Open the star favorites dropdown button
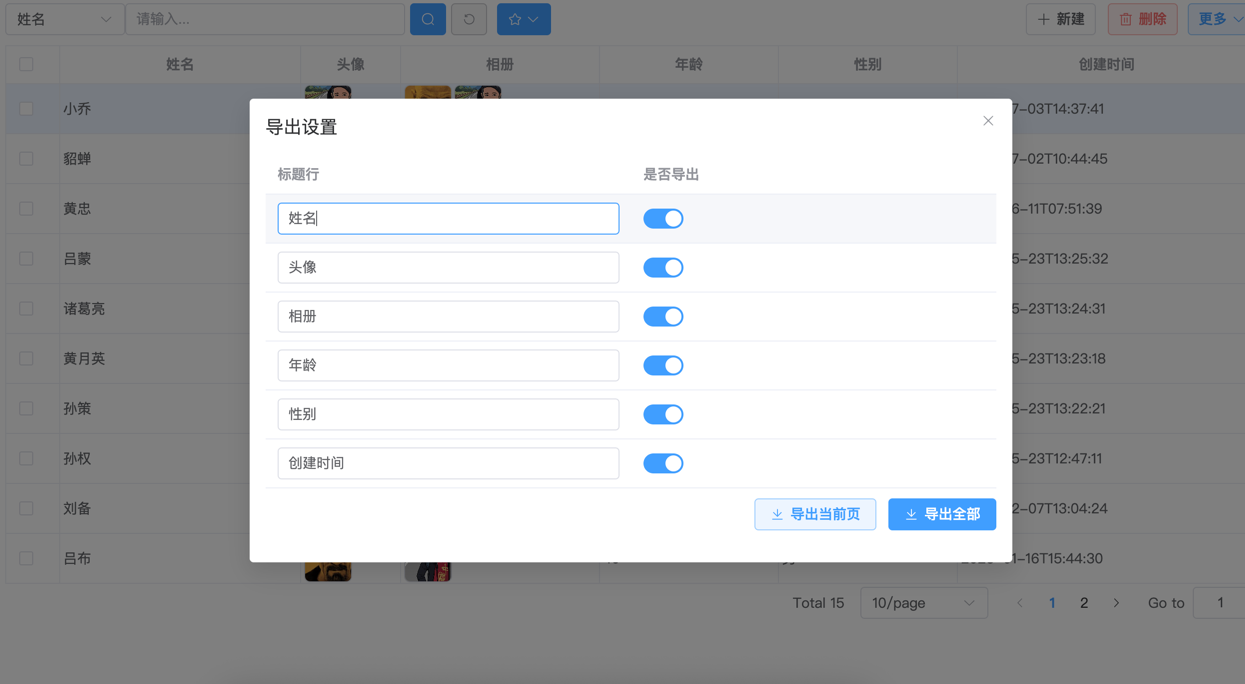Image resolution: width=1245 pixels, height=684 pixels. (523, 19)
